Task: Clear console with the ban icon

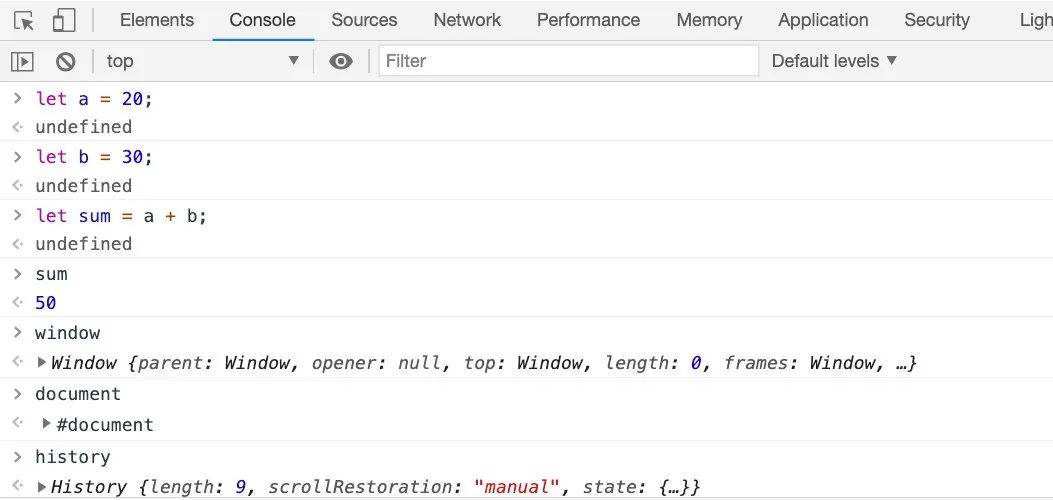Action: (x=65, y=62)
